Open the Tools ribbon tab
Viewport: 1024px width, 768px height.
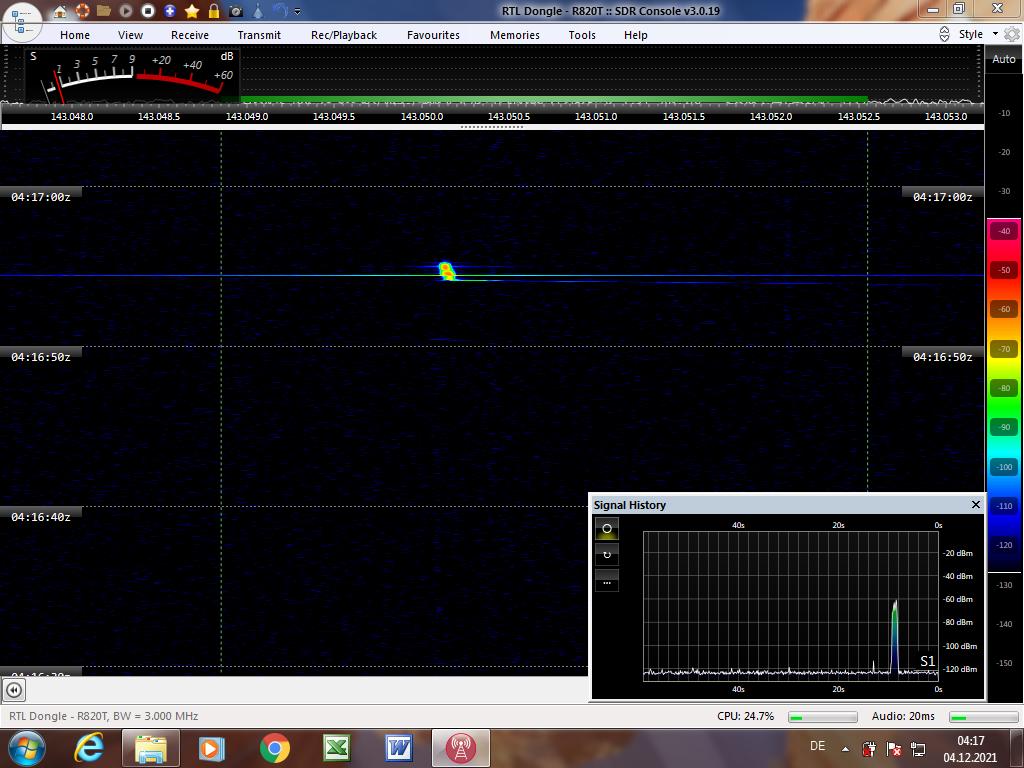(582, 35)
